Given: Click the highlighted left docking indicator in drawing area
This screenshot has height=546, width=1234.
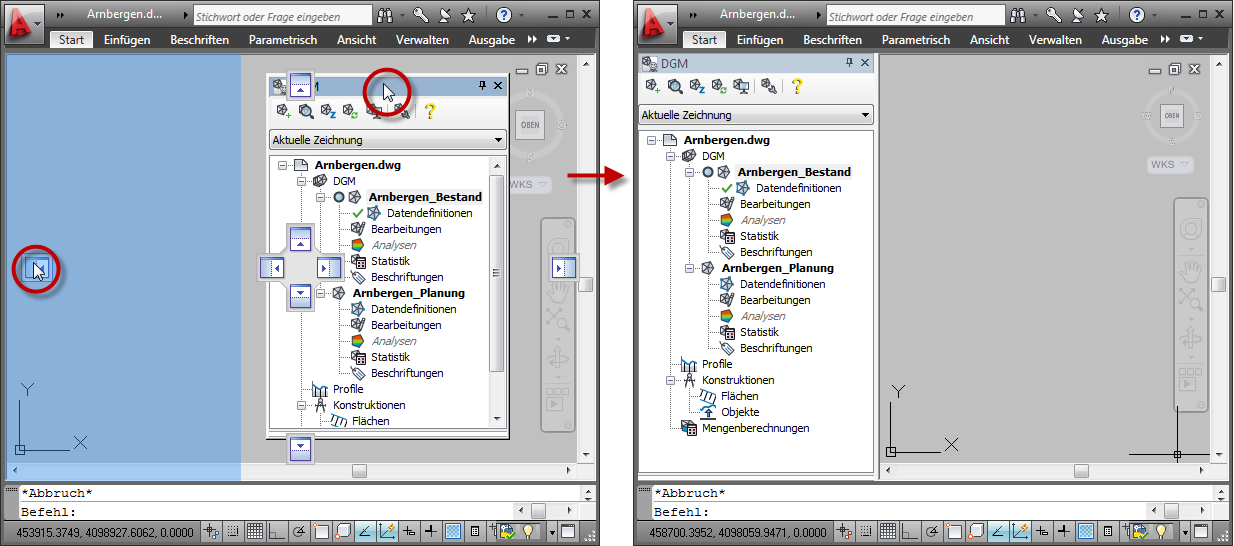Looking at the screenshot, I should tap(36, 268).
